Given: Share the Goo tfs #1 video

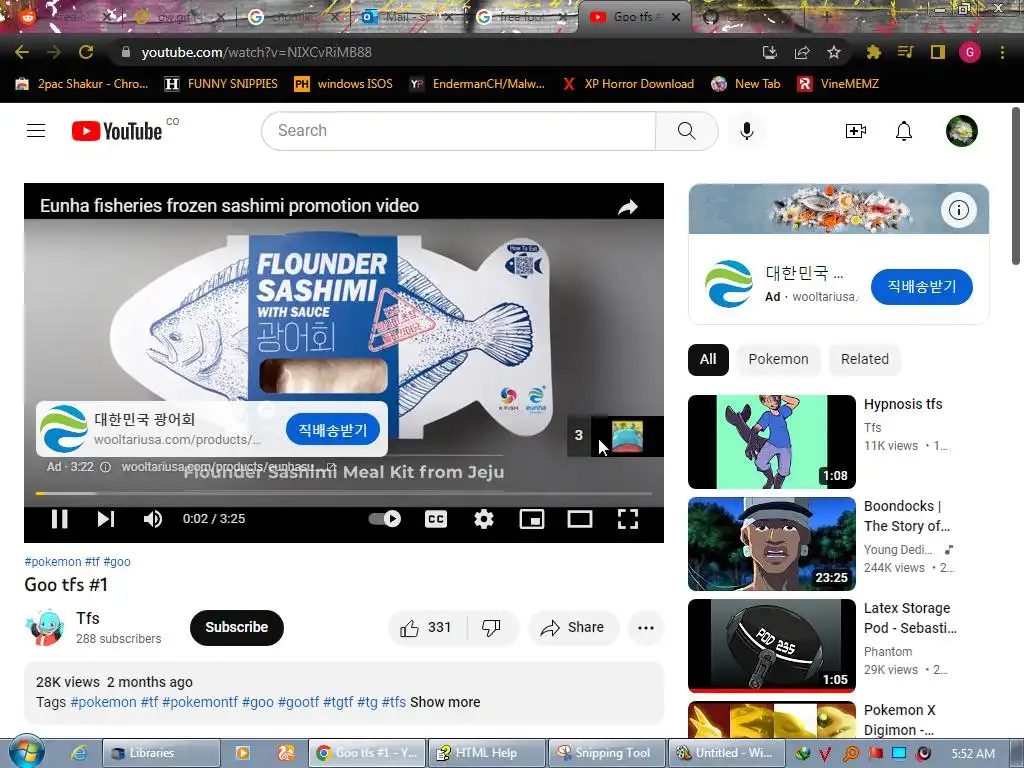Looking at the screenshot, I should point(573,628).
